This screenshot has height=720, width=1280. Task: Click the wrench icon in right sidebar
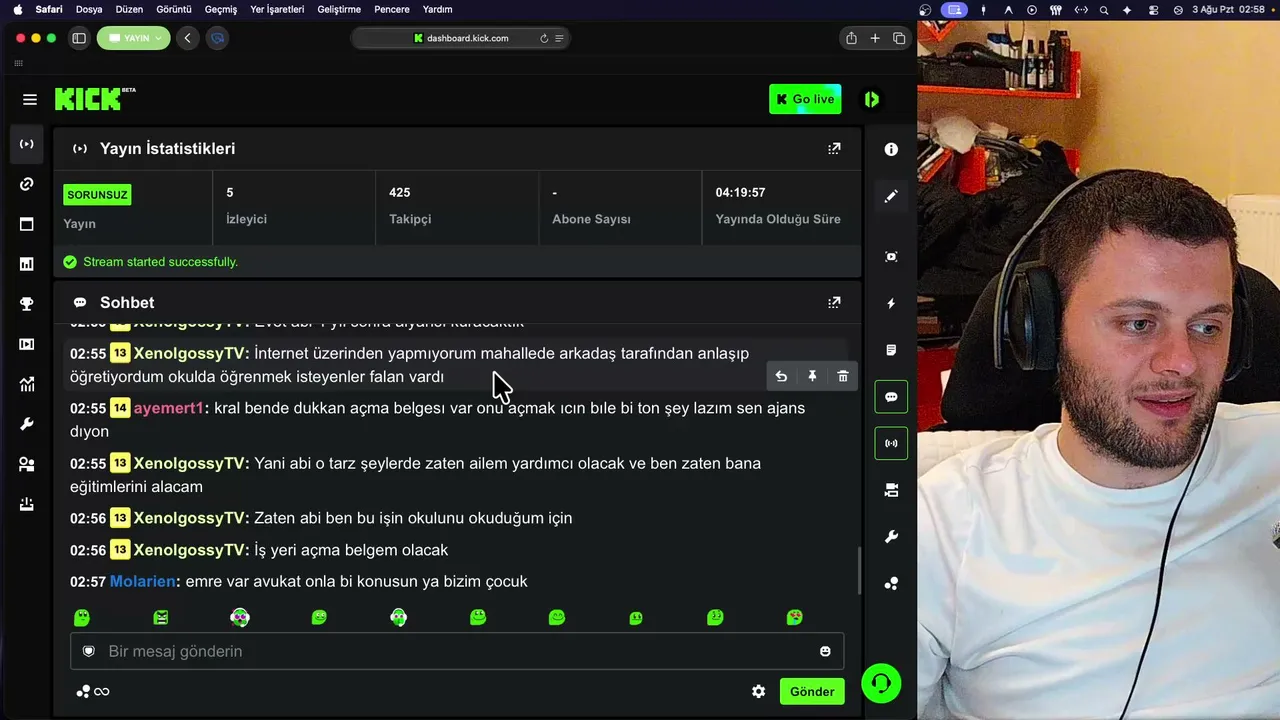tap(891, 537)
